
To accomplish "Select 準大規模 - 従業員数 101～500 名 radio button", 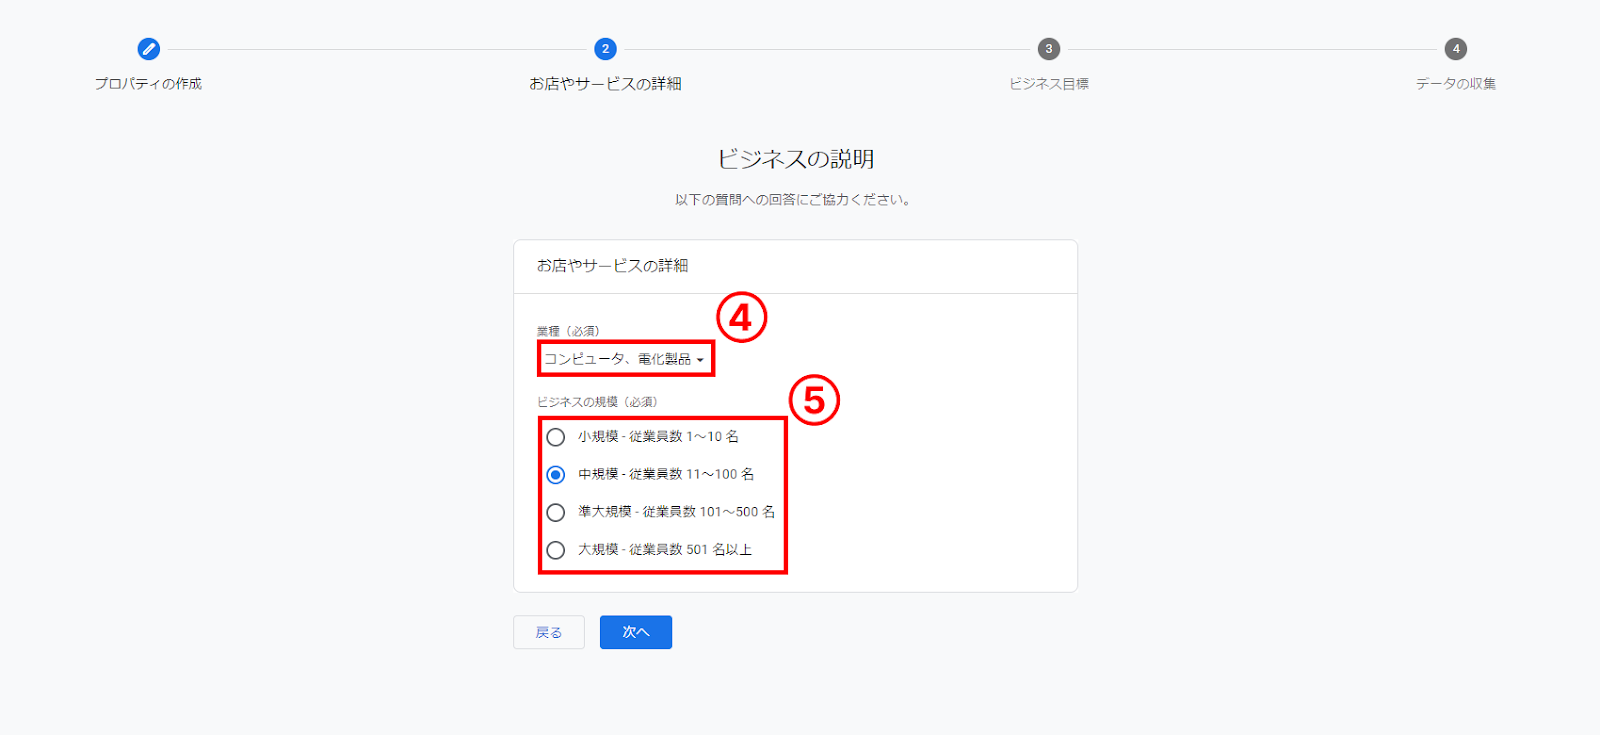I will click(556, 512).
